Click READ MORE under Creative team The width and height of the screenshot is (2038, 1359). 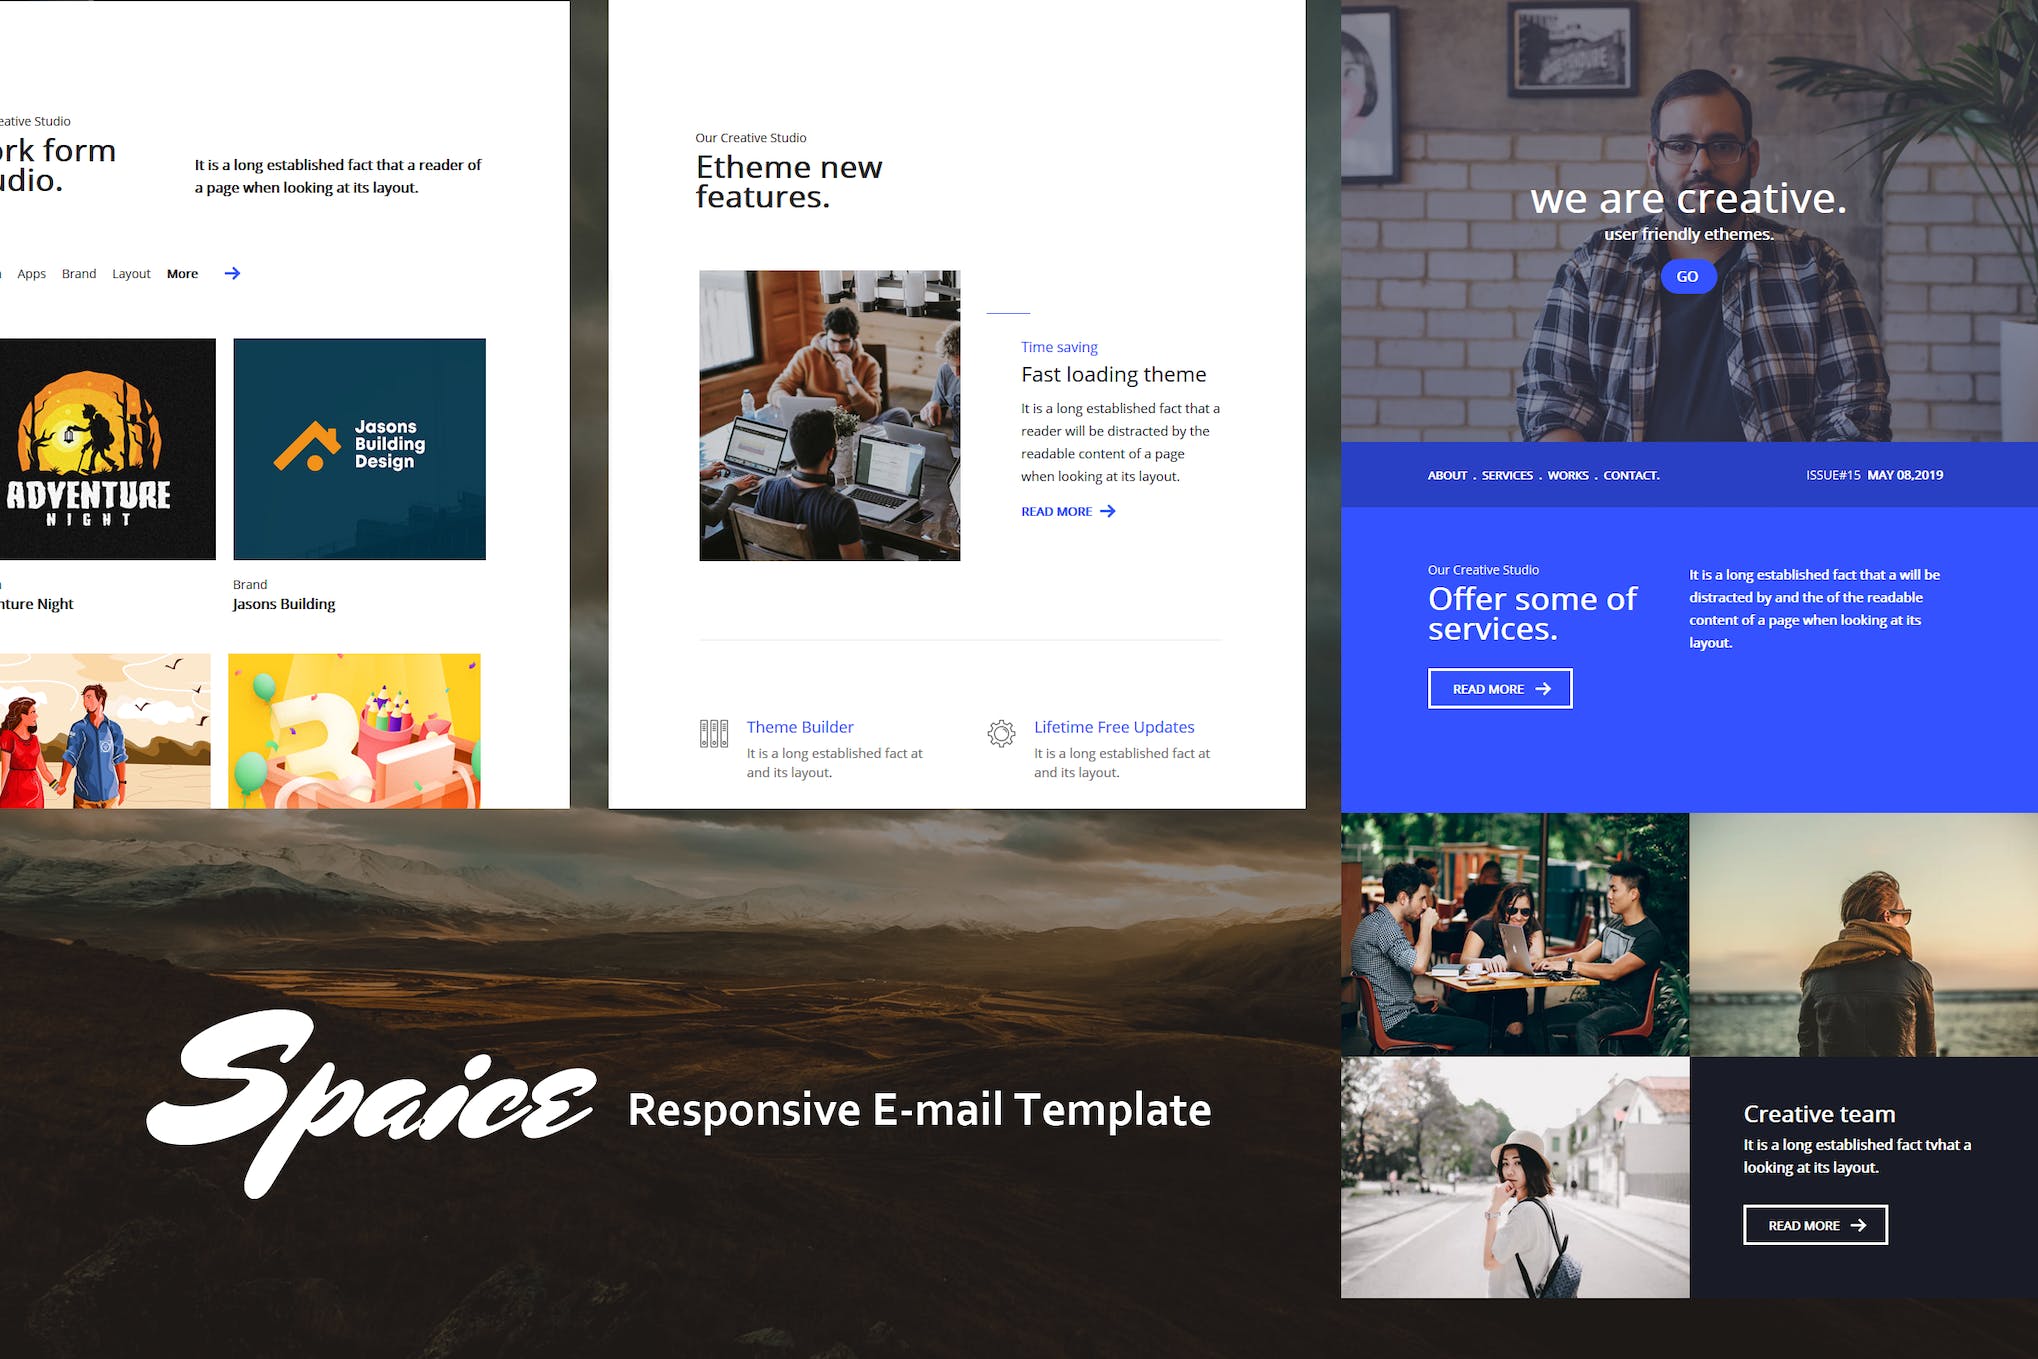pos(1814,1225)
